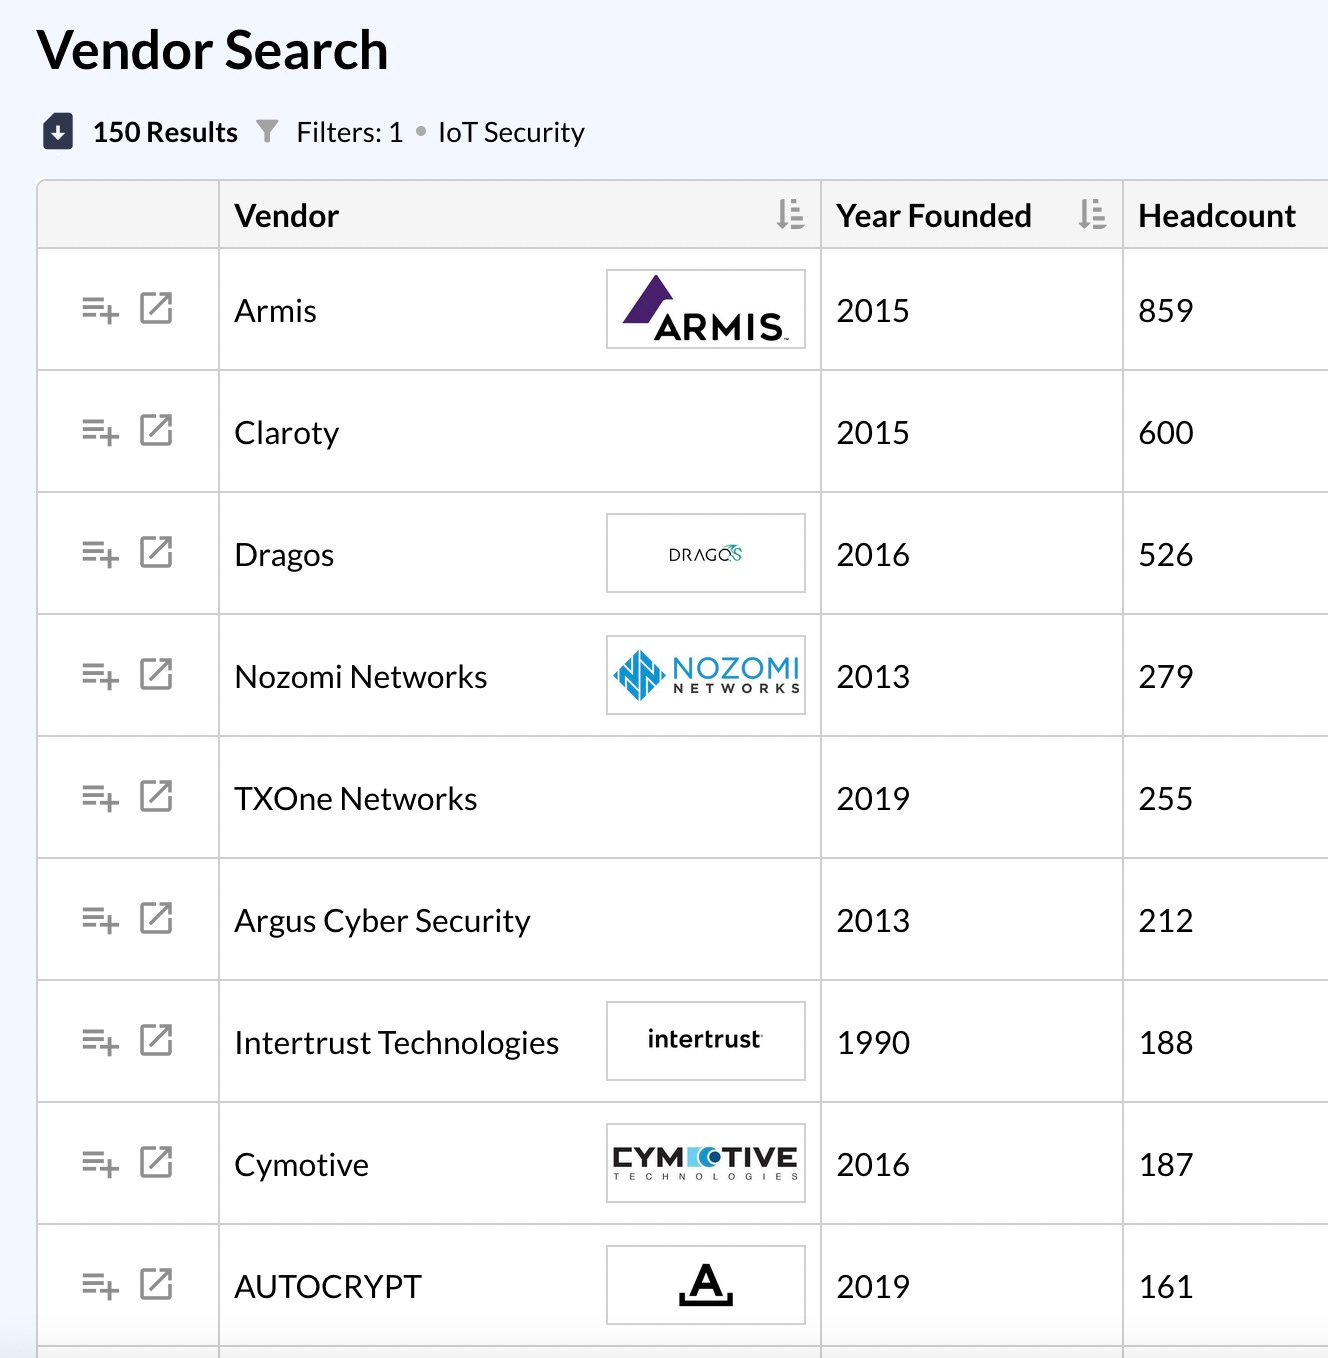Add TXOne Networks to list icon
1328x1358 pixels.
click(x=100, y=798)
